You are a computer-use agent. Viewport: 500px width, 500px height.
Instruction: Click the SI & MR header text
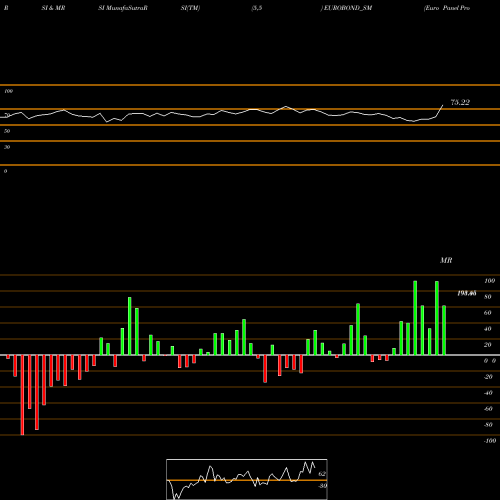[x=53, y=8]
